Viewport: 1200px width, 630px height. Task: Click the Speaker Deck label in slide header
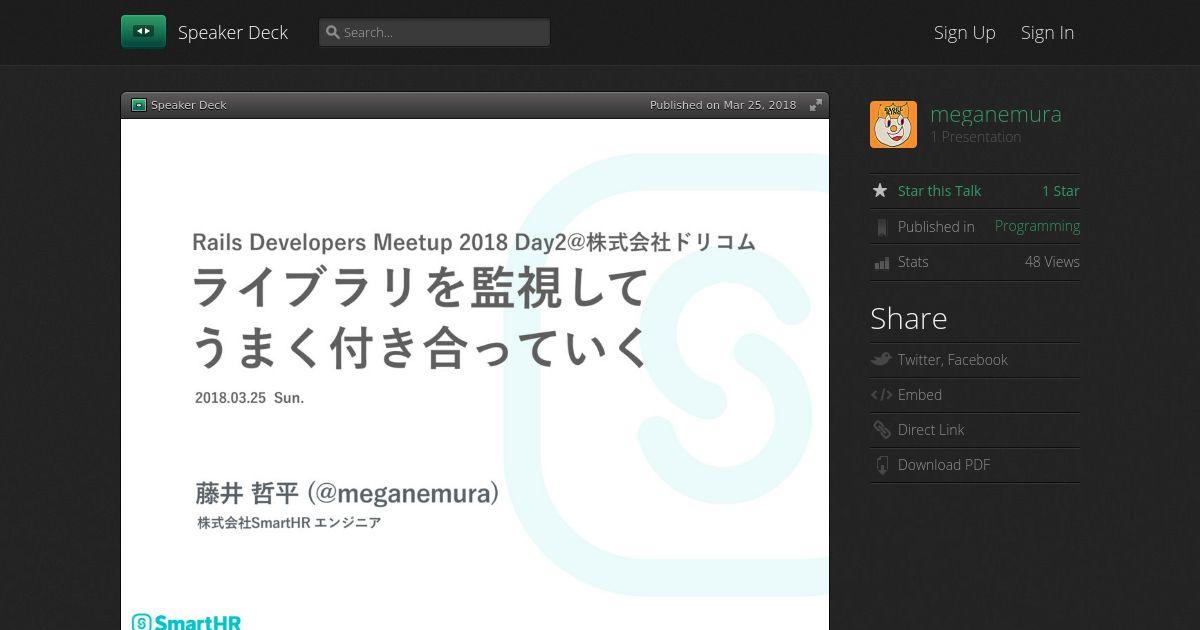(x=189, y=105)
